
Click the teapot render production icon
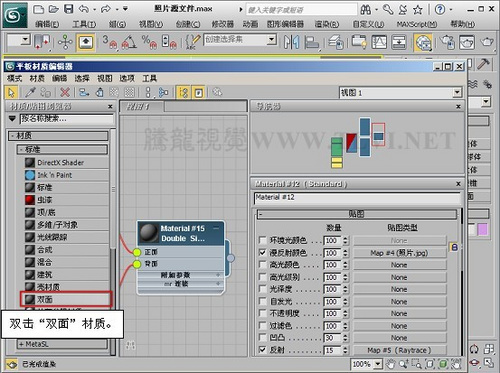tap(487, 42)
